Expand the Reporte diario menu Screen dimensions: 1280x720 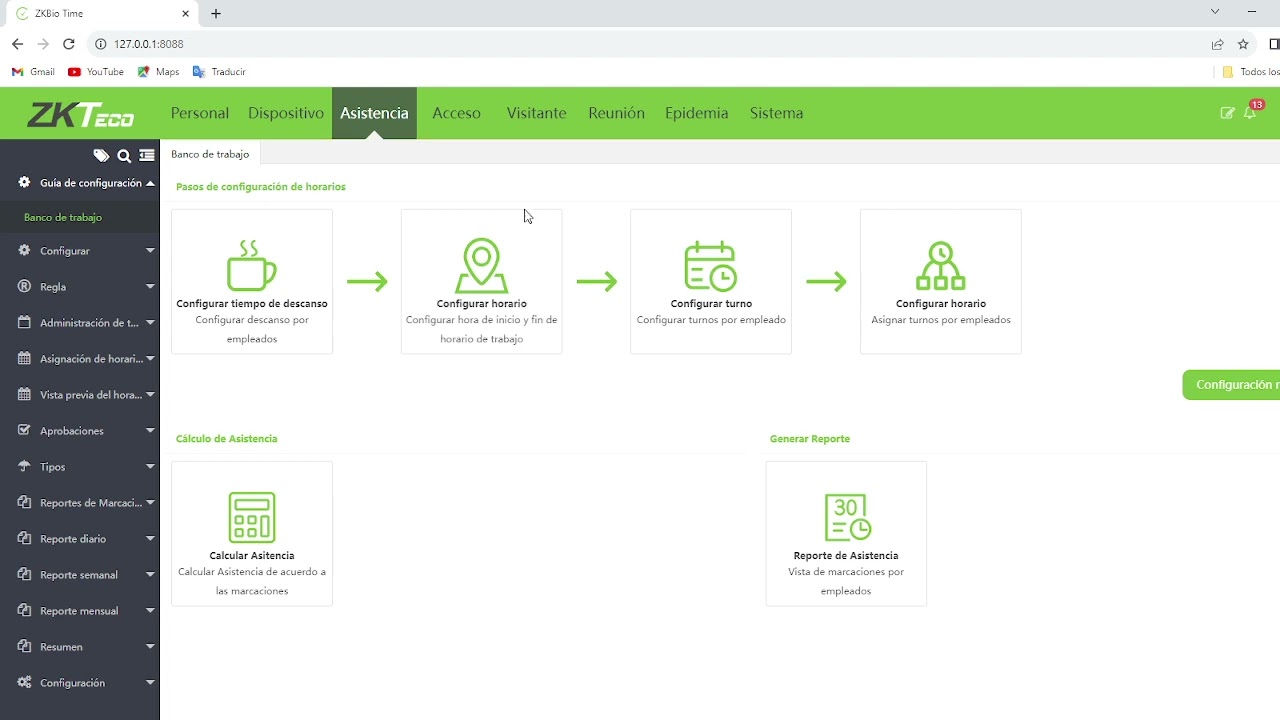tap(80, 539)
